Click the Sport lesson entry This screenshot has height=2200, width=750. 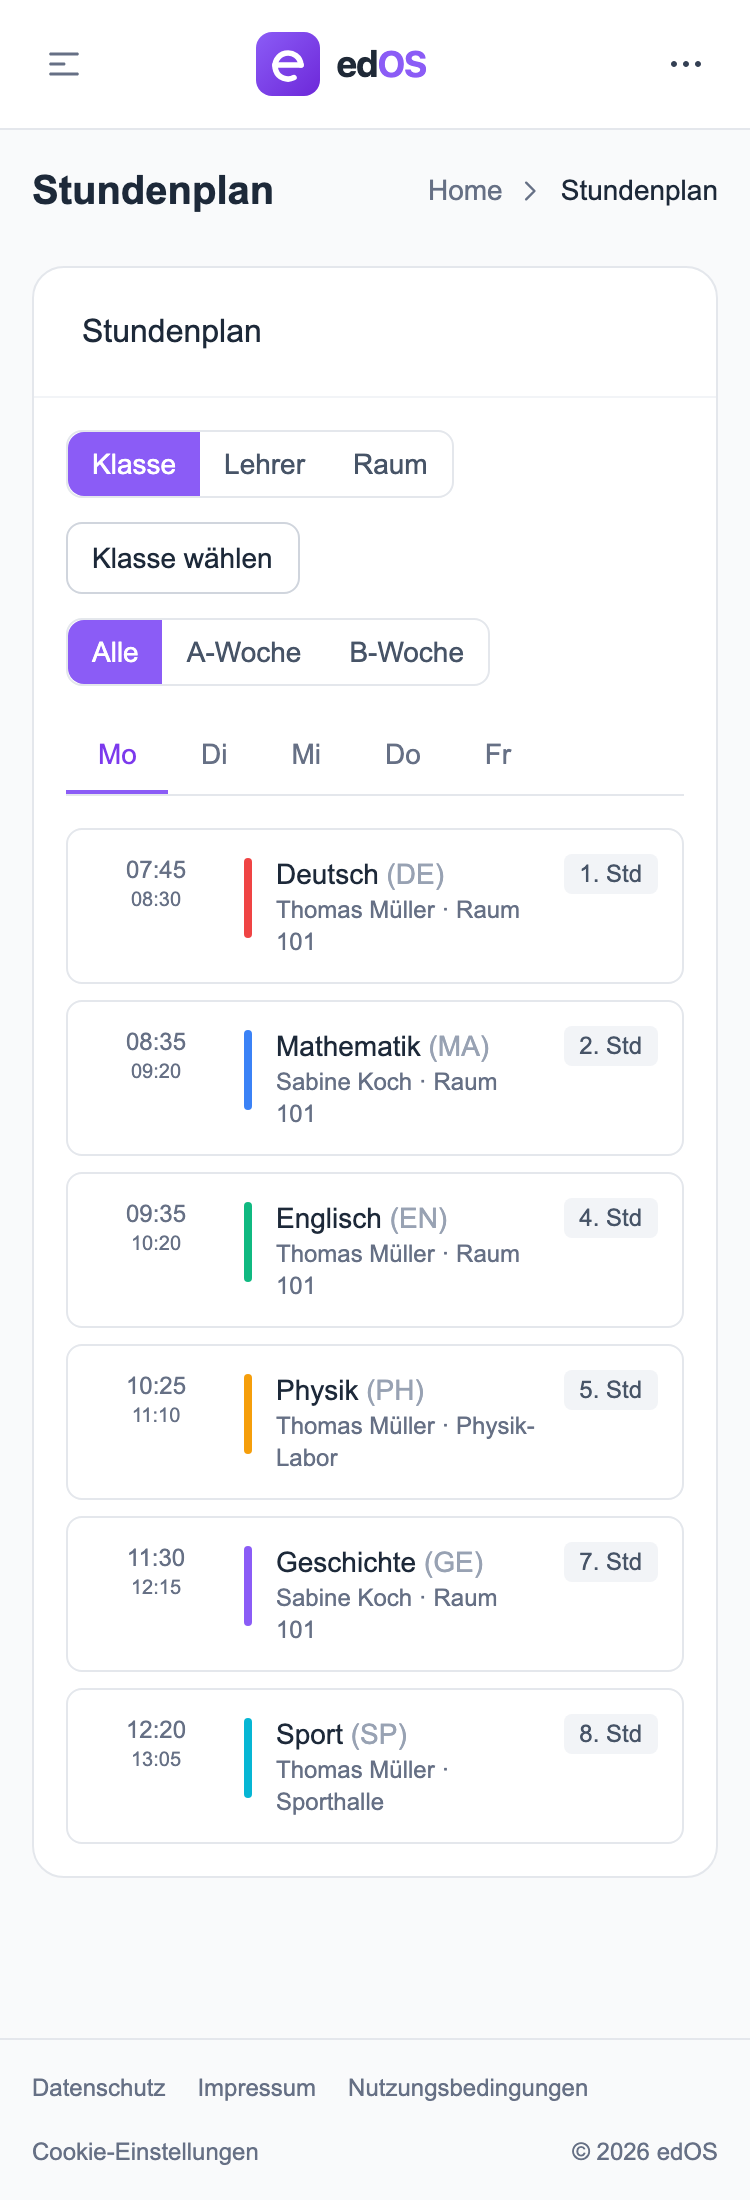pos(374,1765)
